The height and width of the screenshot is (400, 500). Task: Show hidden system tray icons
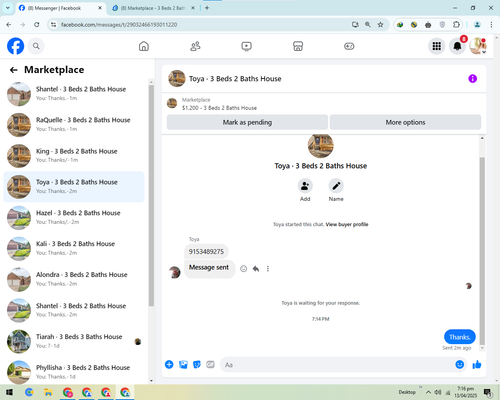point(428,392)
